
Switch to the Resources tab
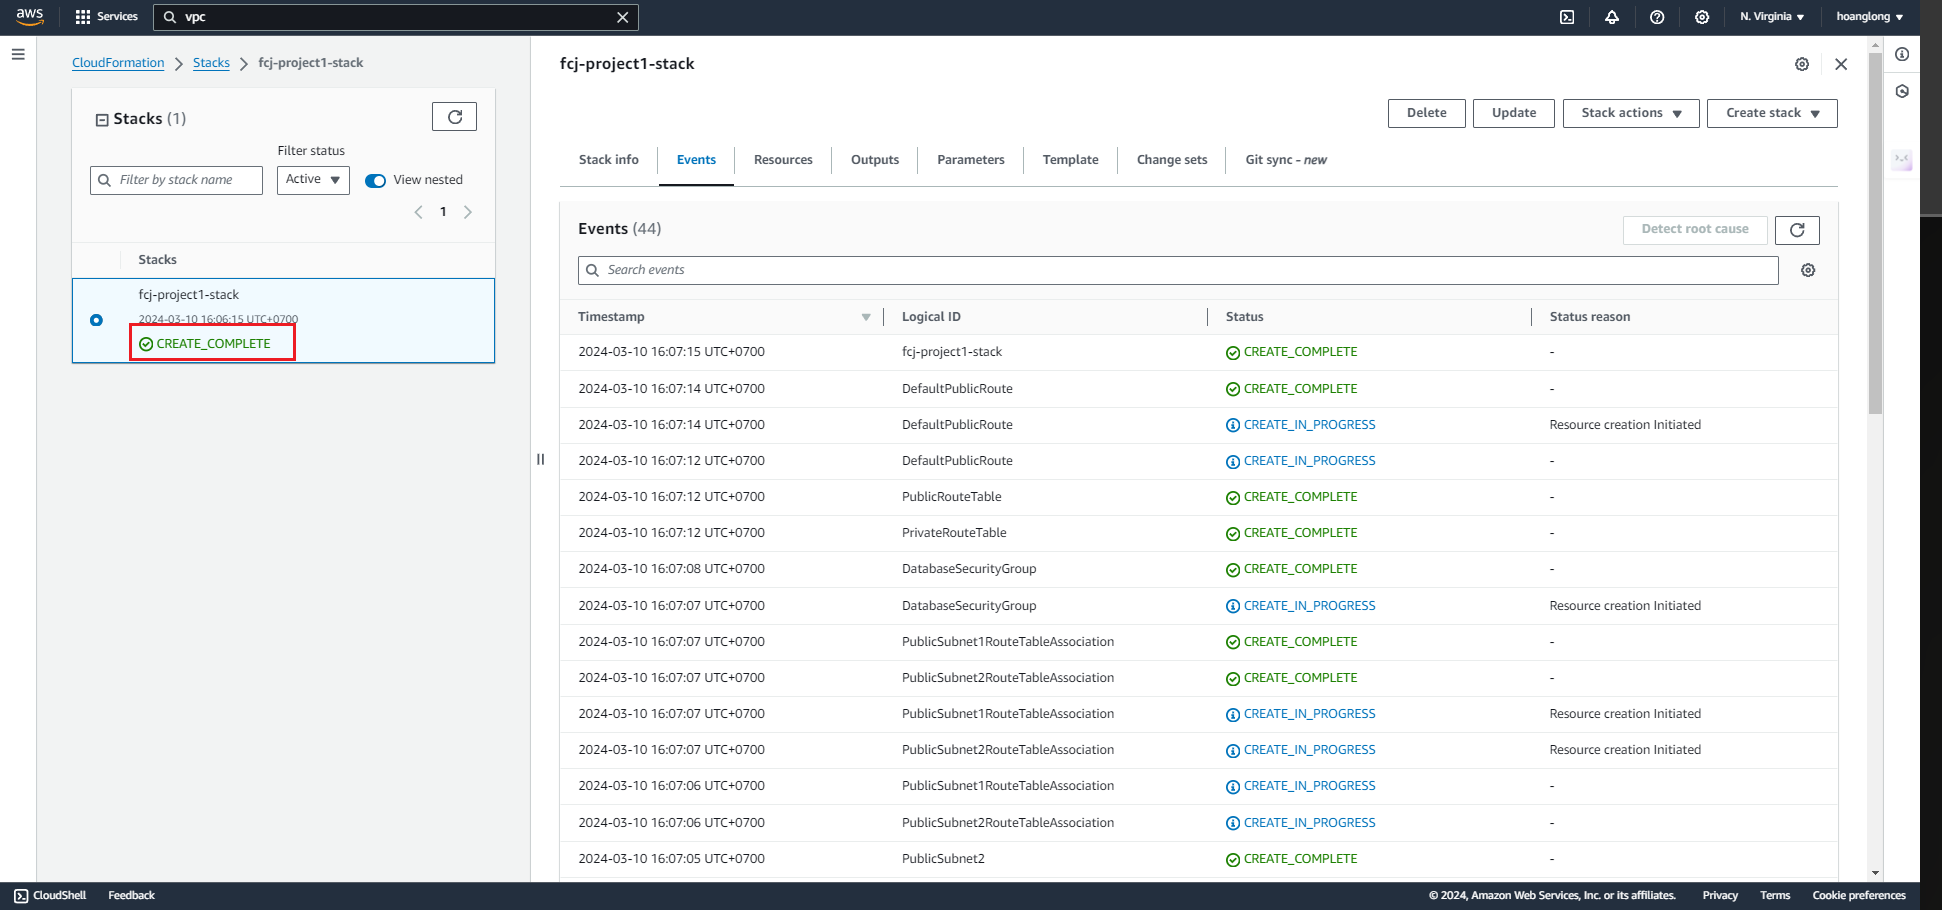click(x=783, y=160)
